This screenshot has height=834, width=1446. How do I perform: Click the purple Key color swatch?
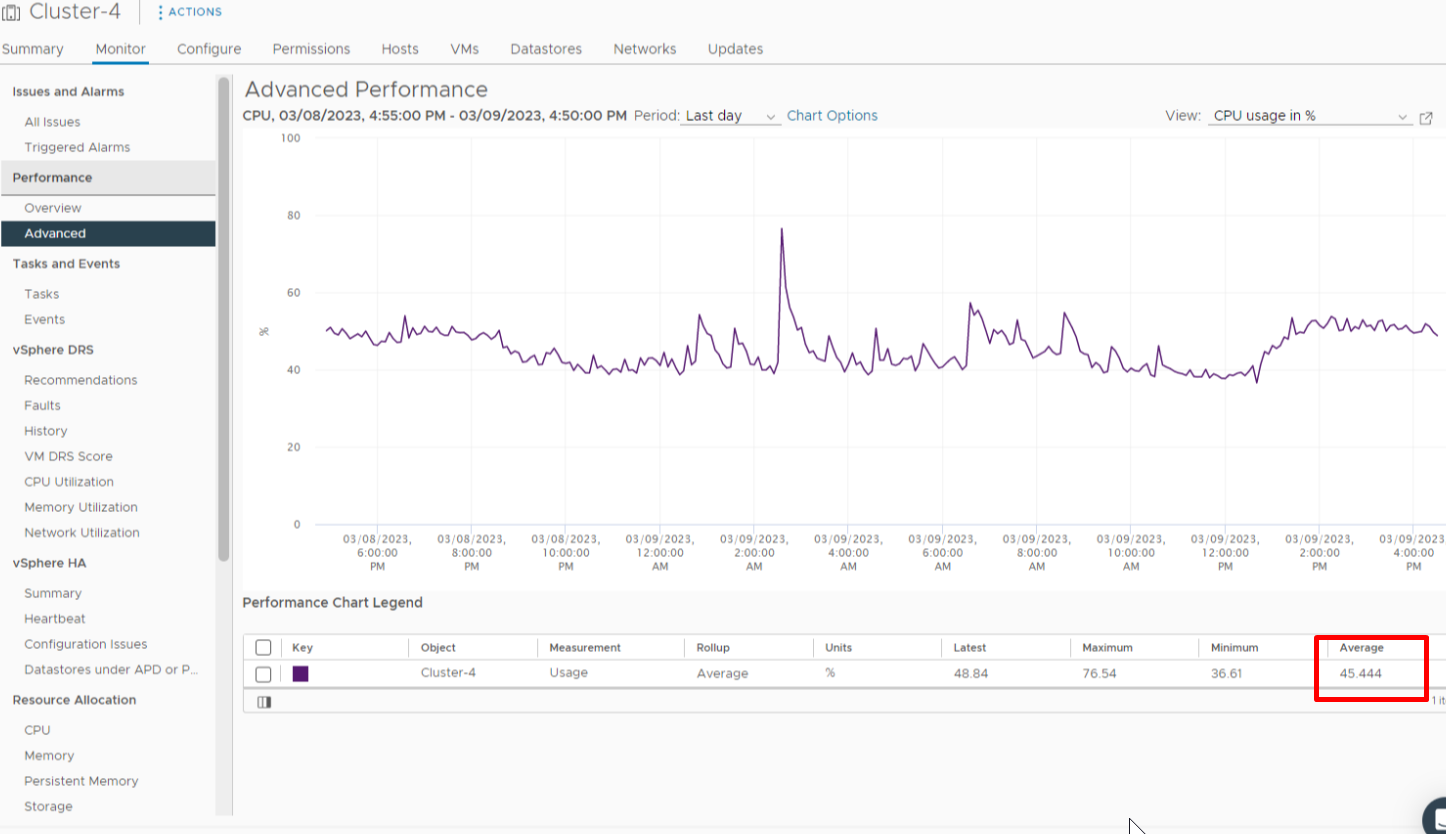[x=300, y=674]
